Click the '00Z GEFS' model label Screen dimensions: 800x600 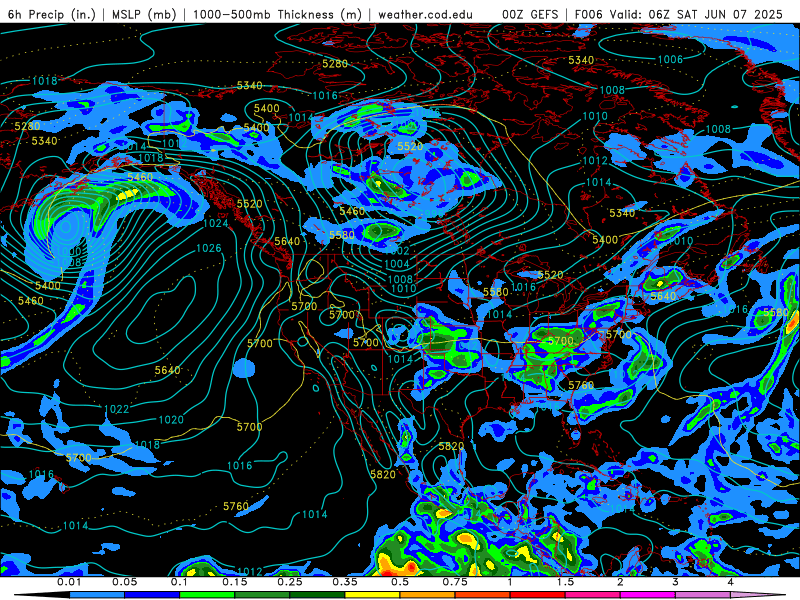[530, 14]
